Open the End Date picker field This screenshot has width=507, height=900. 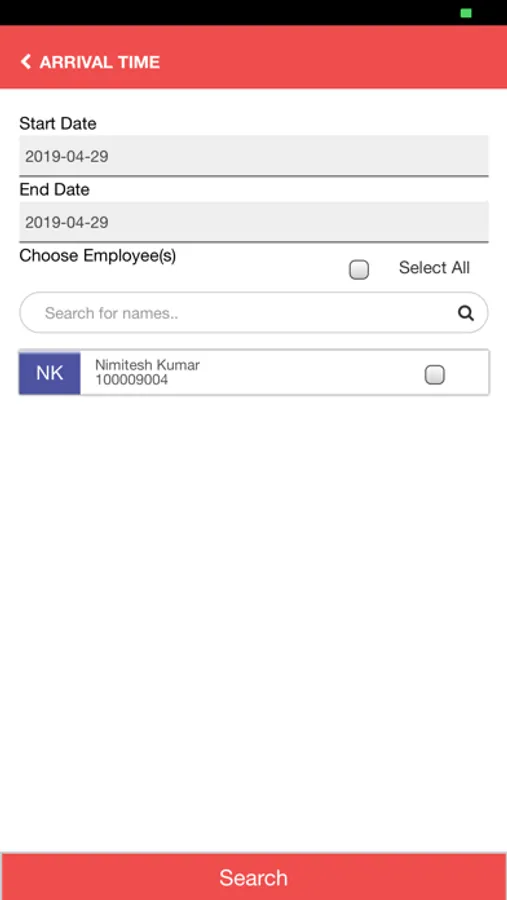tap(254, 222)
